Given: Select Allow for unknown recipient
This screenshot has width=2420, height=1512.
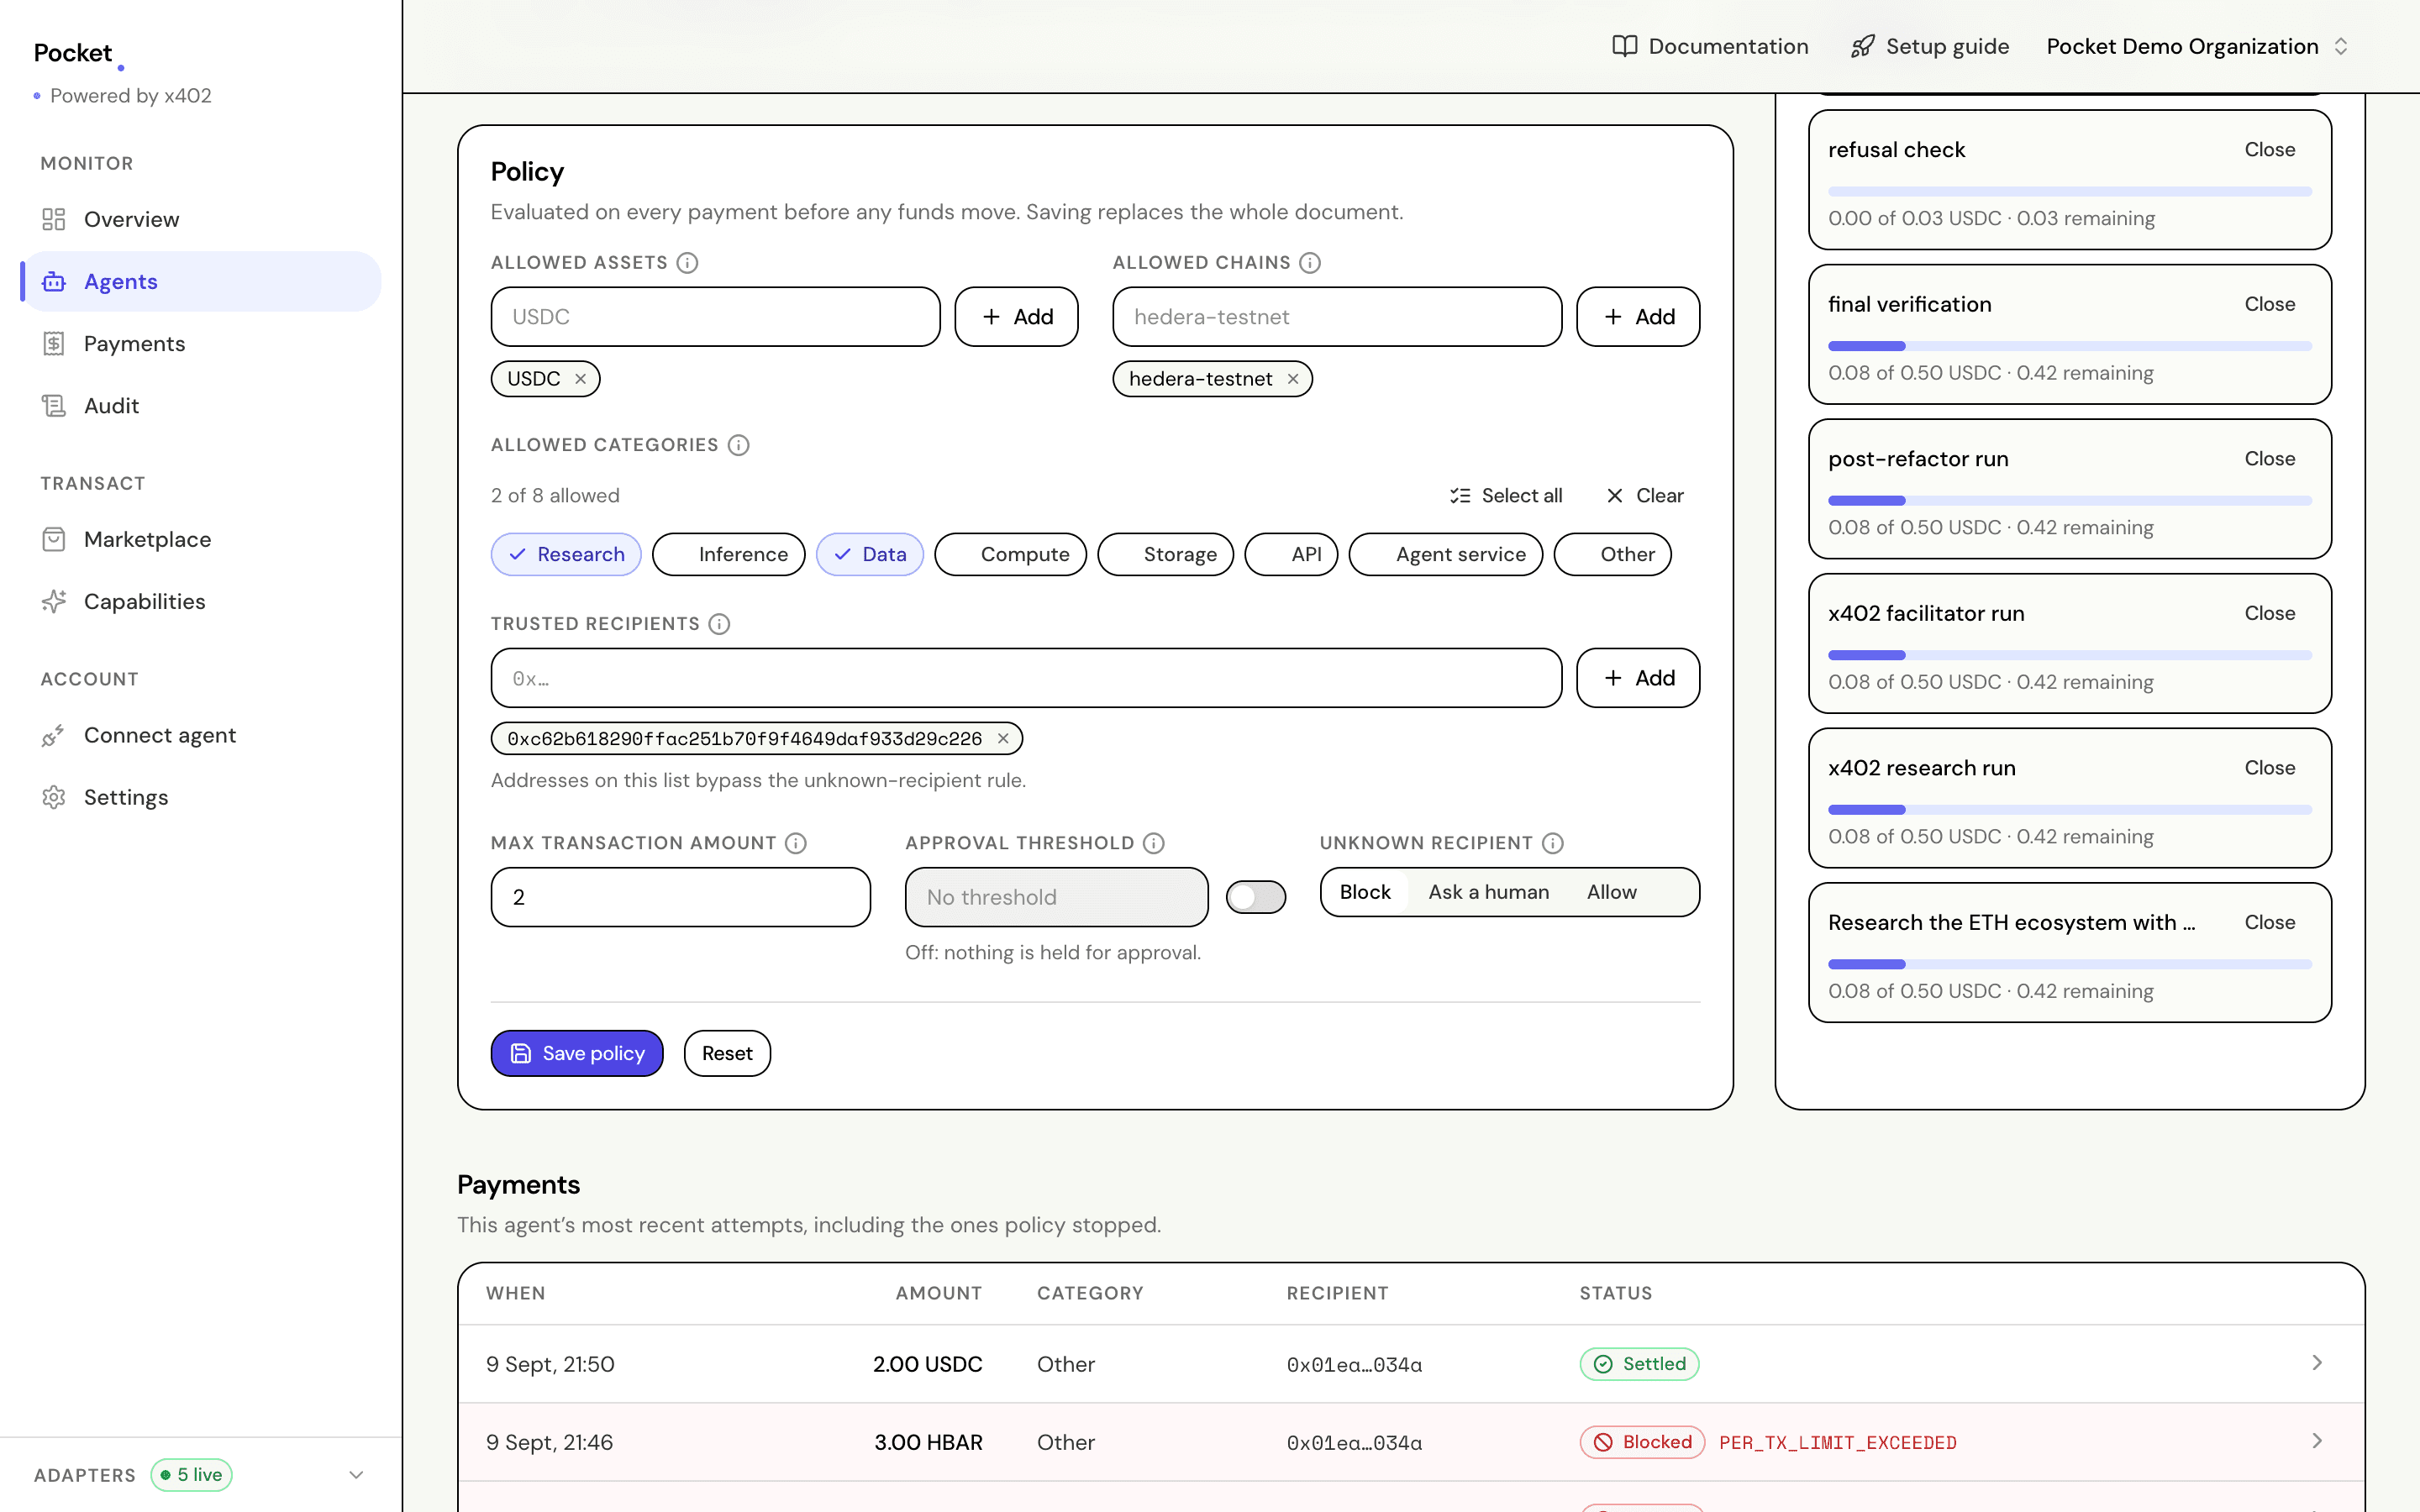Looking at the screenshot, I should (1611, 892).
